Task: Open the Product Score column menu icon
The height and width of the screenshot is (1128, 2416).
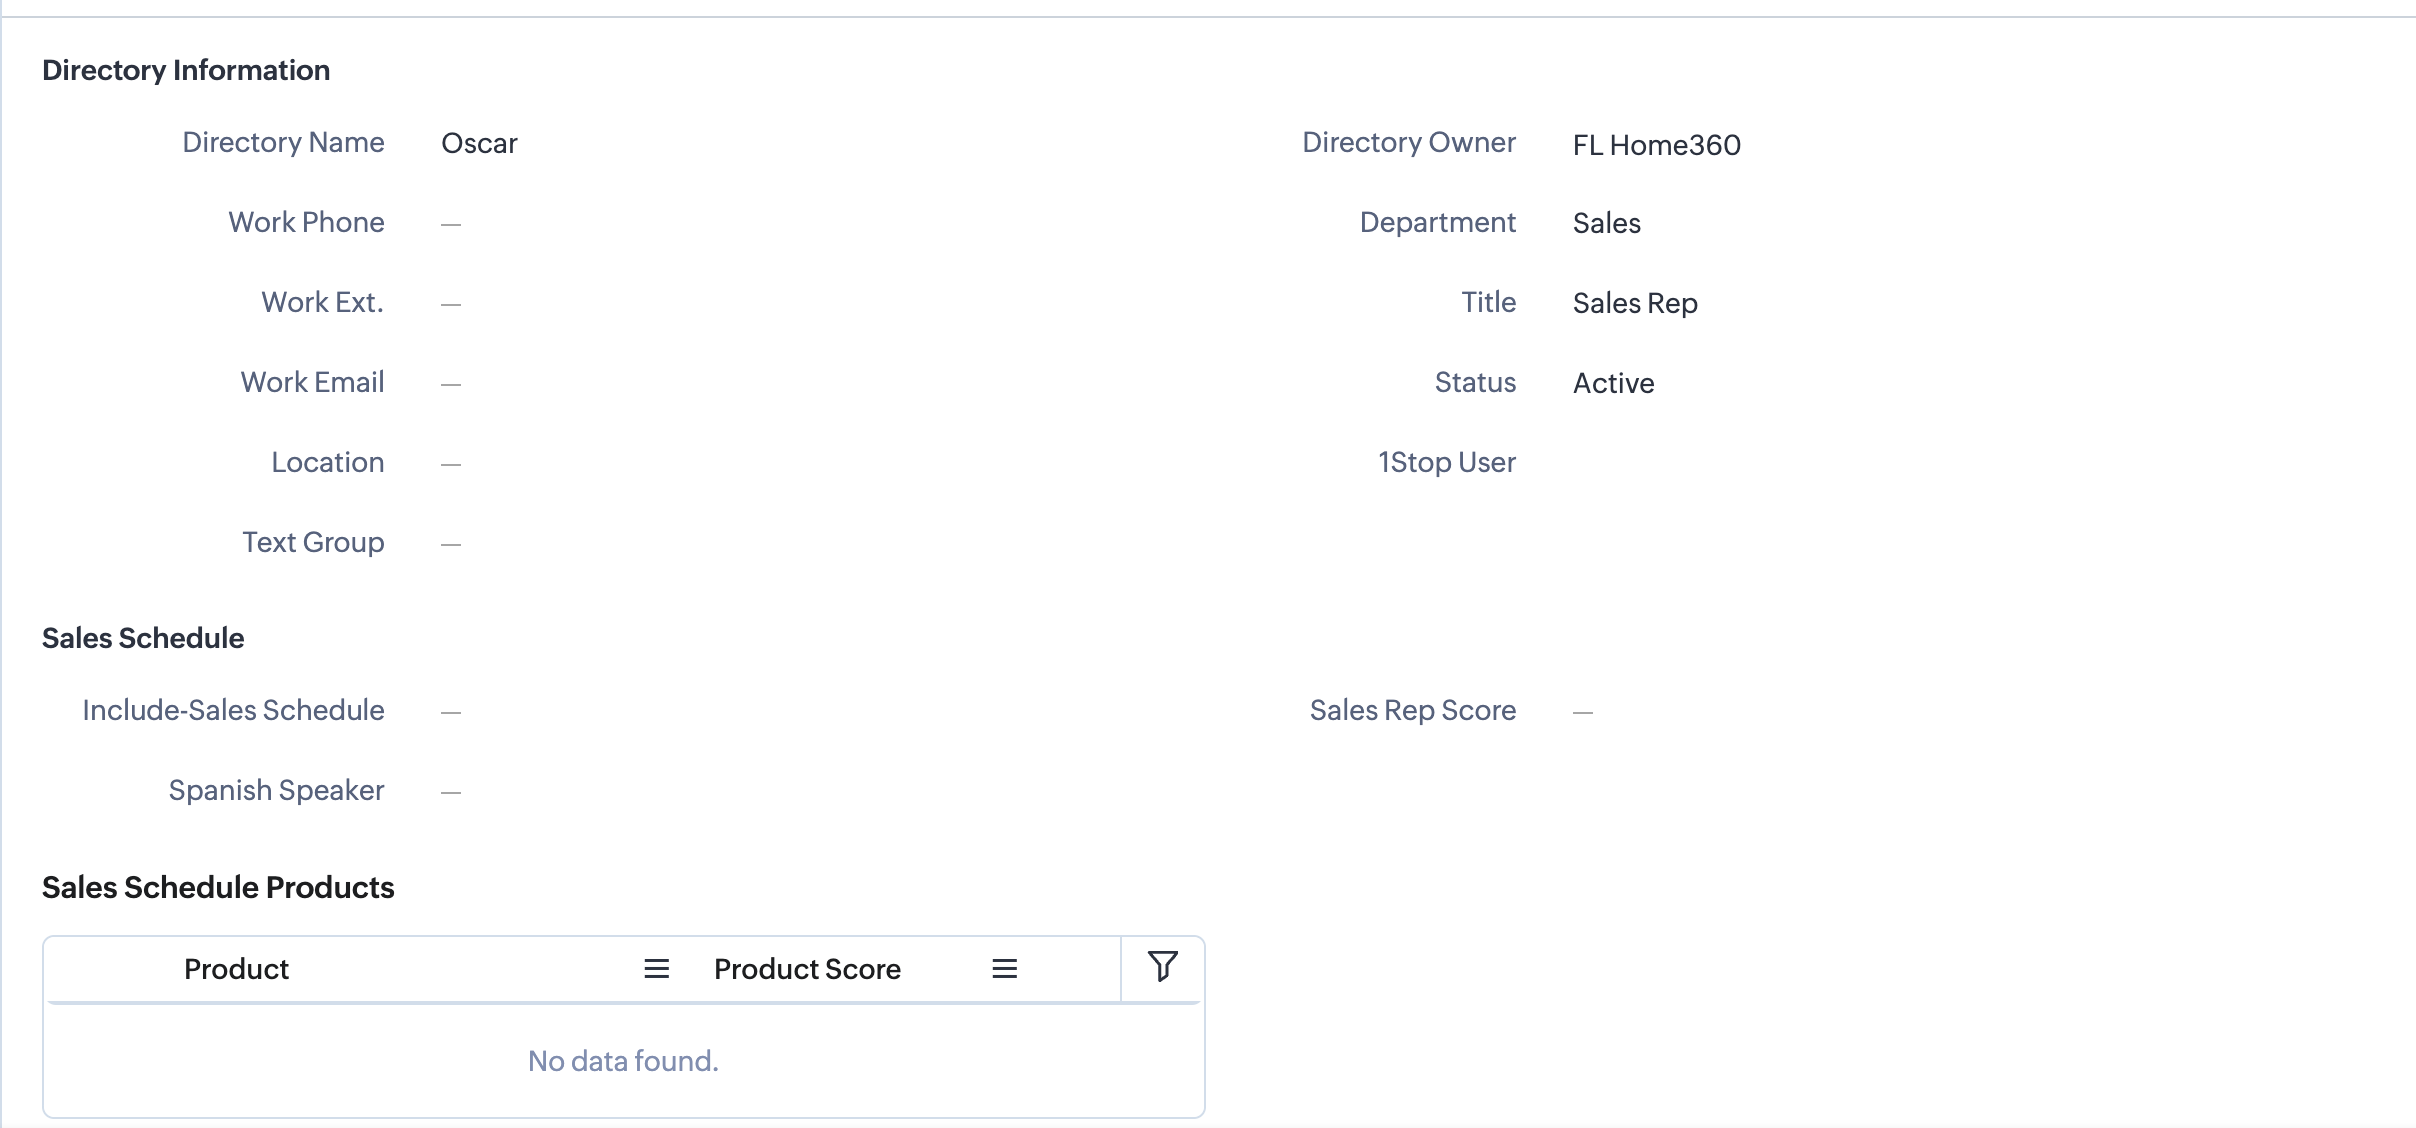Action: 1004,969
